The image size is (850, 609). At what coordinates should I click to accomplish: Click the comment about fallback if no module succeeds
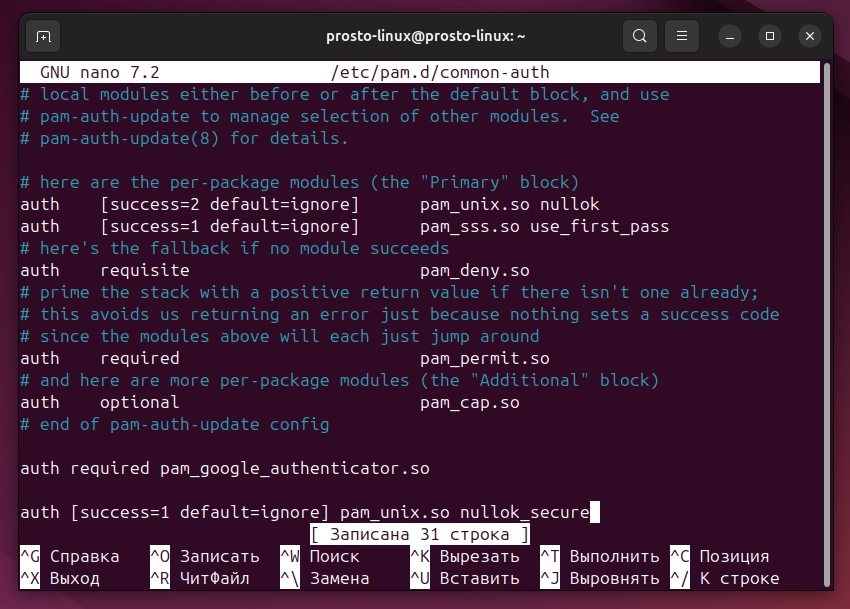pos(235,248)
